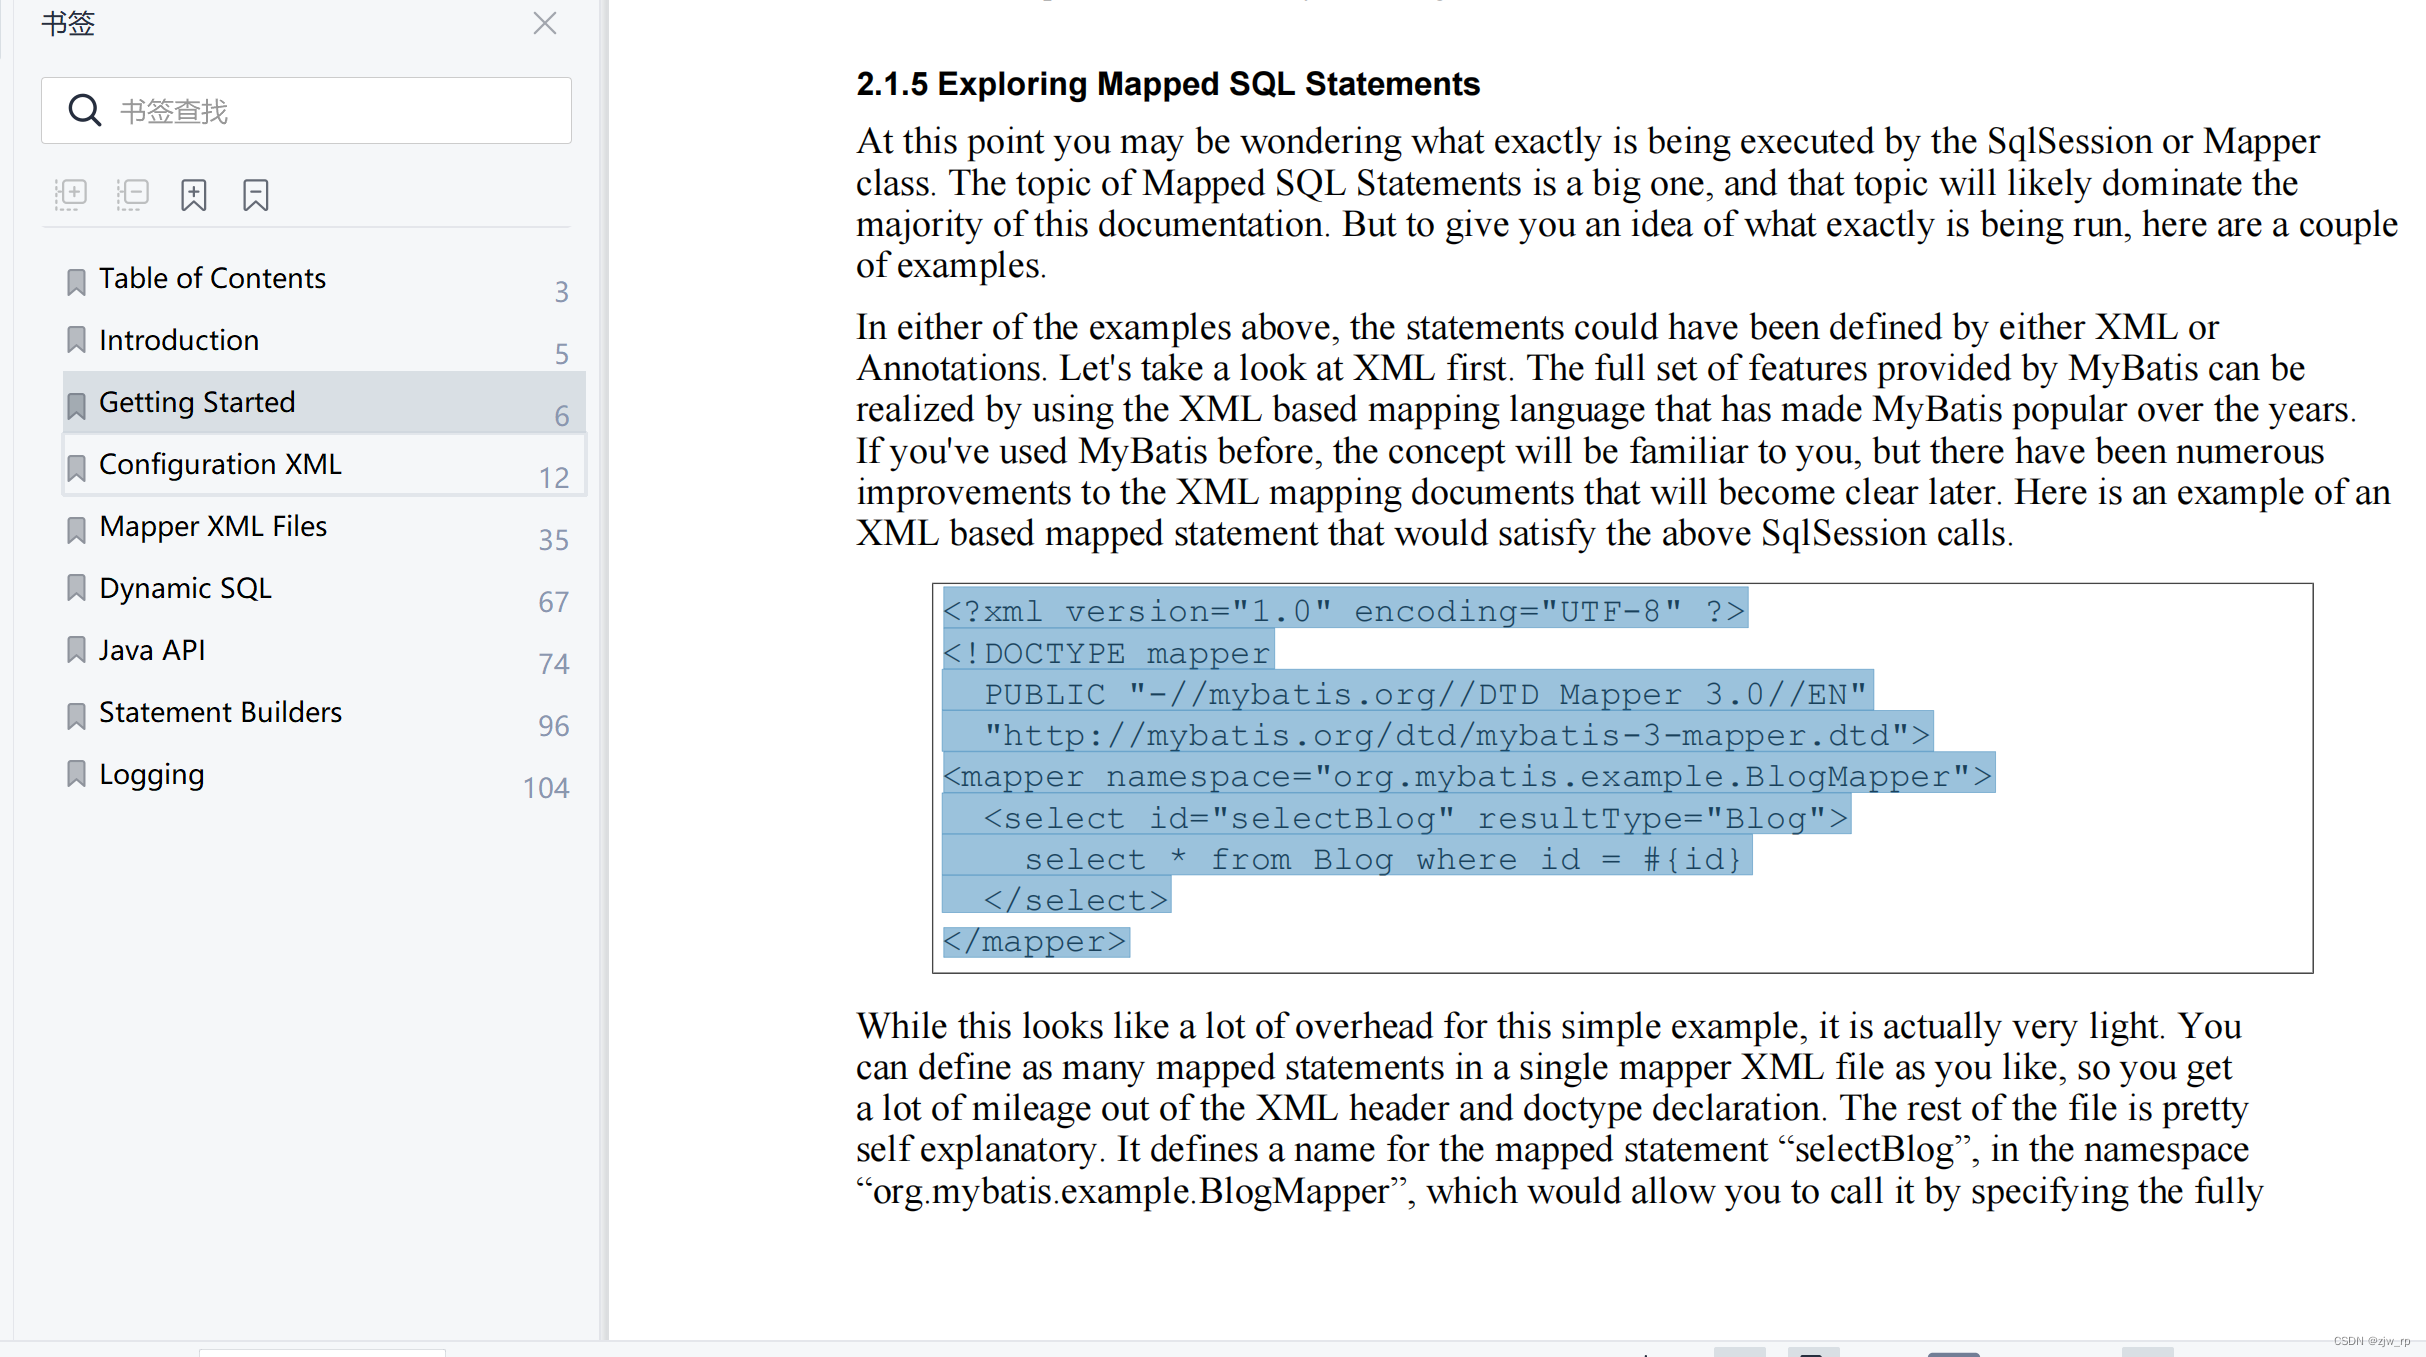Click the bookmark icon beside Dynamic SQL
This screenshot has width=2426, height=1357.
coord(76,588)
